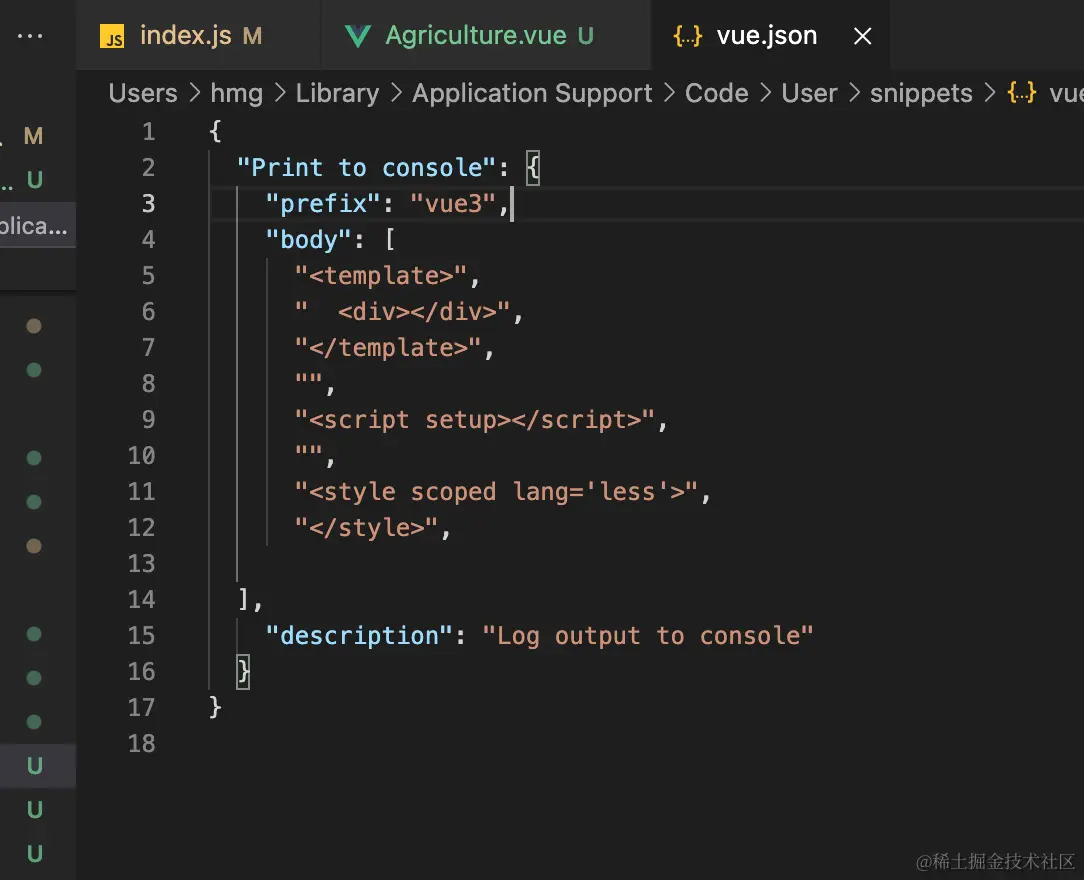The width and height of the screenshot is (1084, 880).
Task: Click the highlighted opening brace on line 2
Action: (532, 168)
